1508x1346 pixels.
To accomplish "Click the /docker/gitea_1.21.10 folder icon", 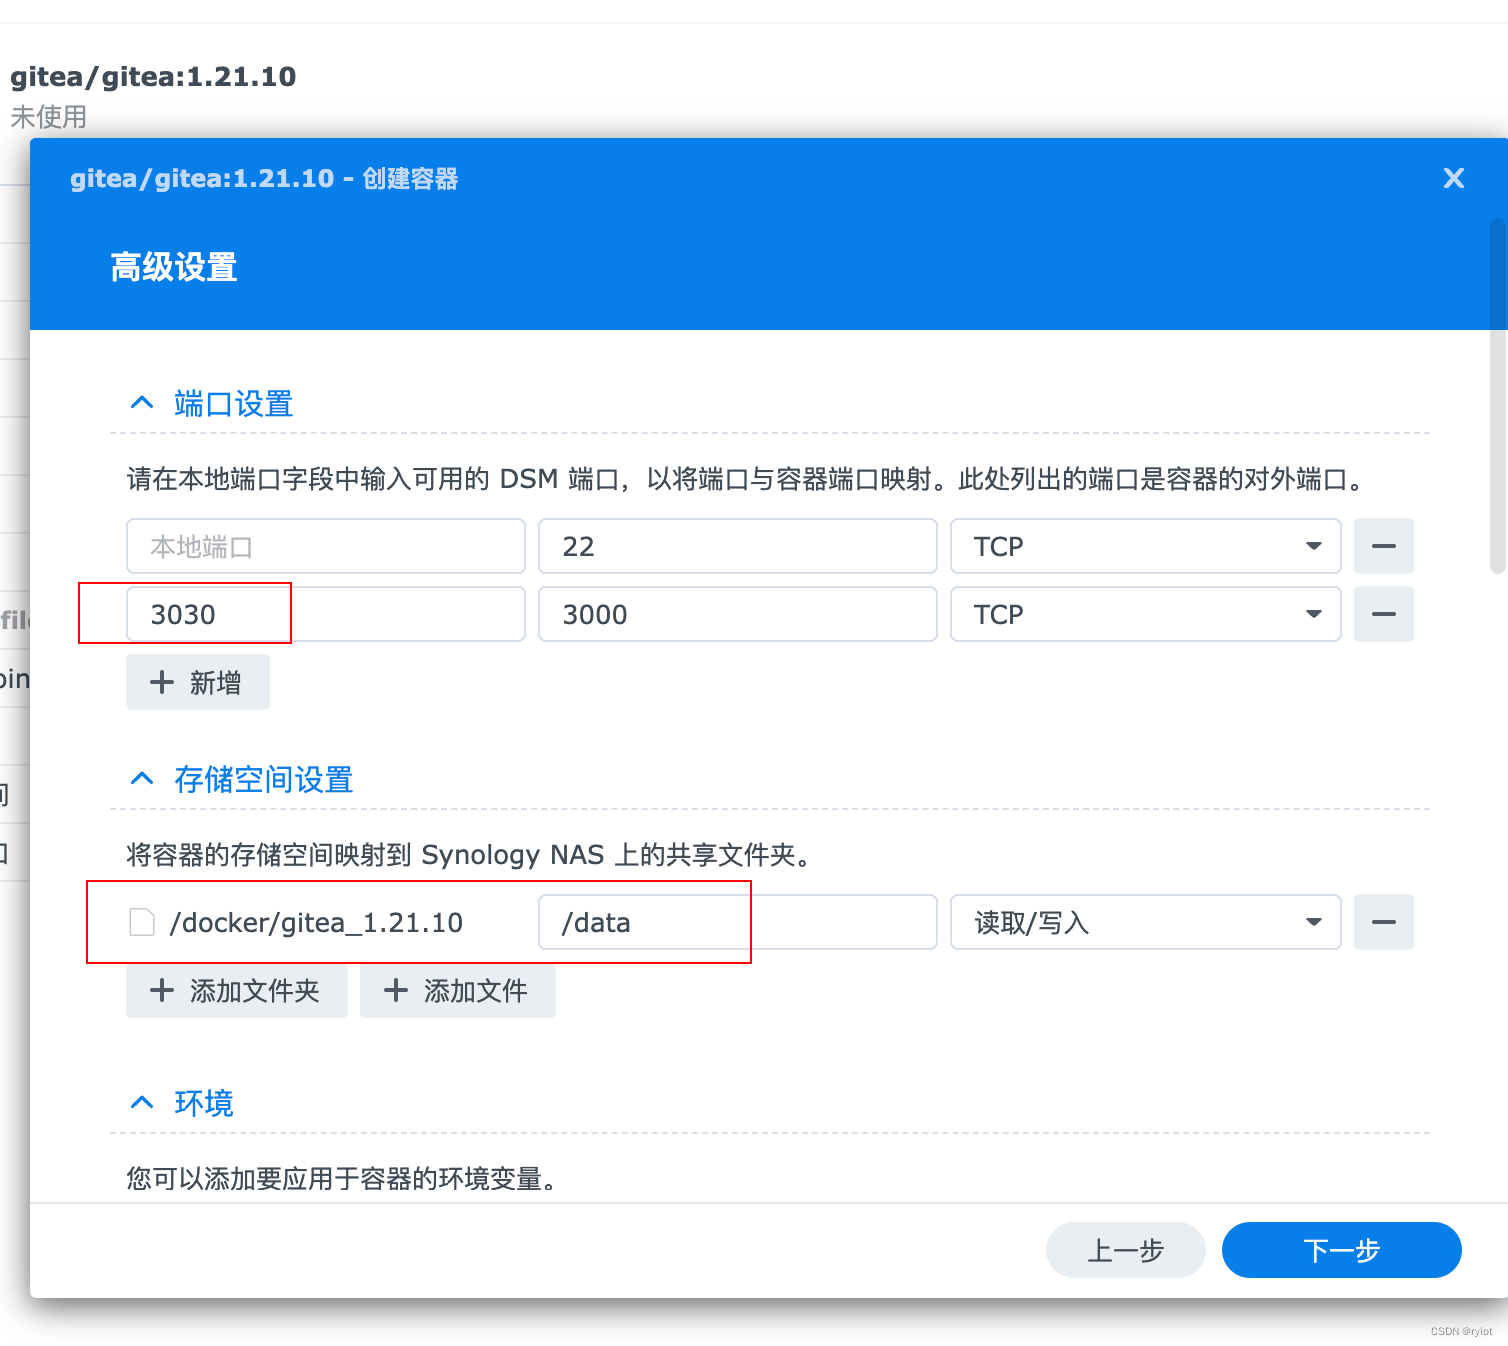I will click(142, 922).
